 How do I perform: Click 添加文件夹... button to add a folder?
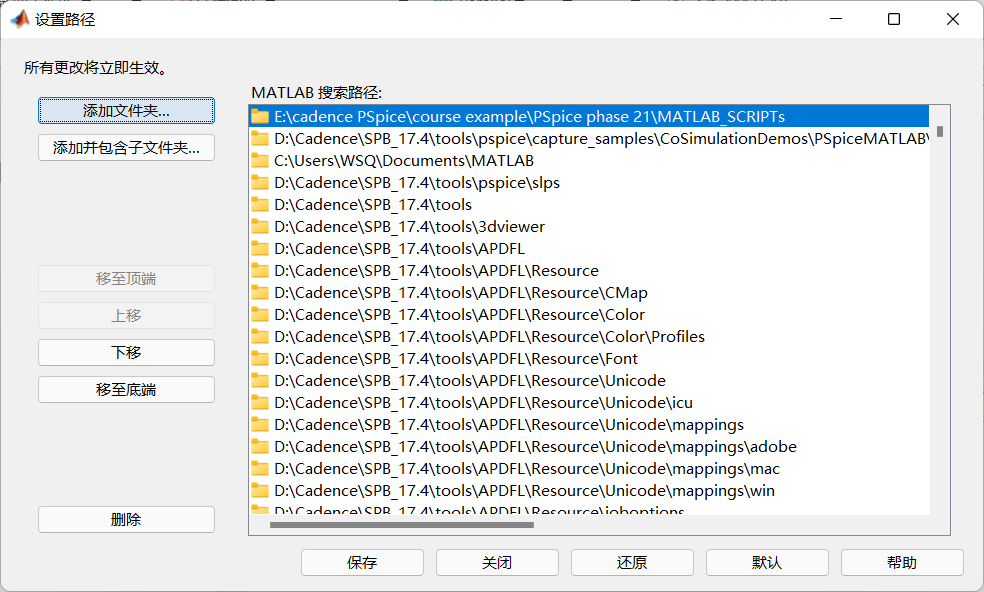tap(126, 110)
